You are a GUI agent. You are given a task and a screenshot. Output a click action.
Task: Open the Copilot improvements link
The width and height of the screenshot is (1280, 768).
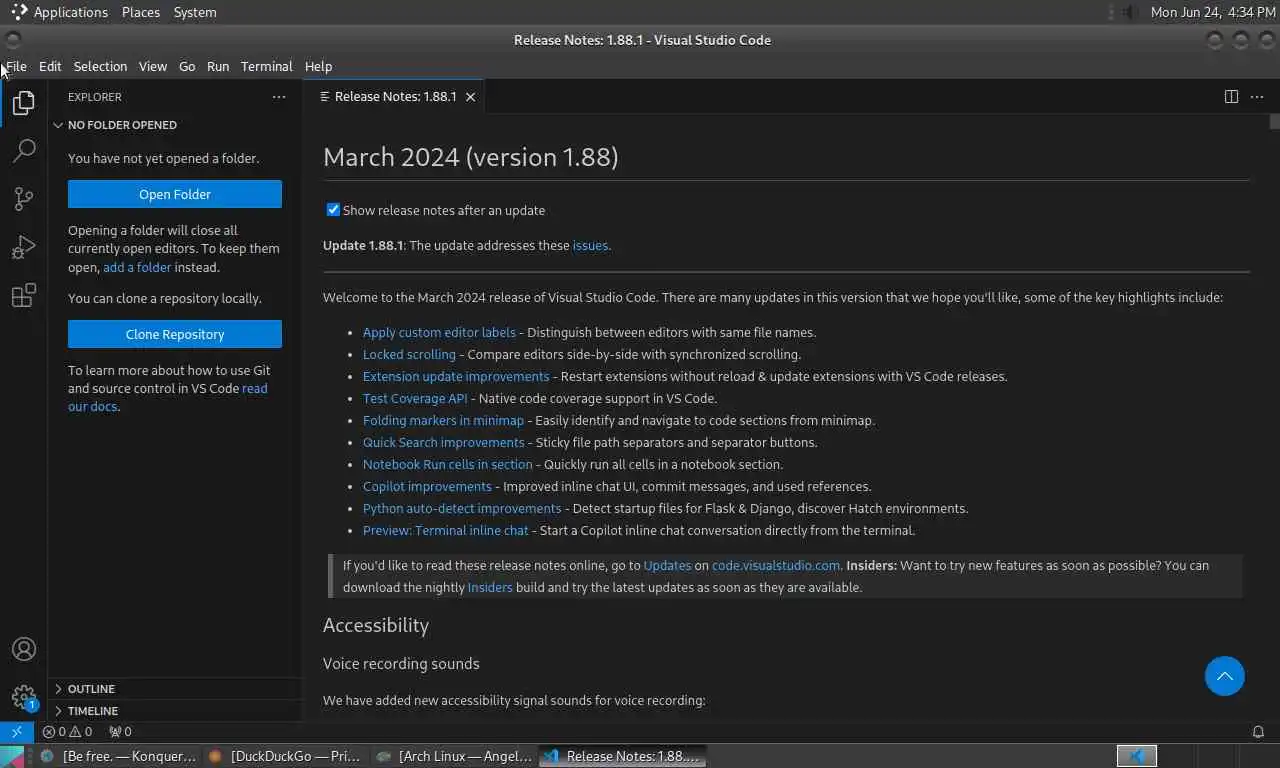click(427, 486)
